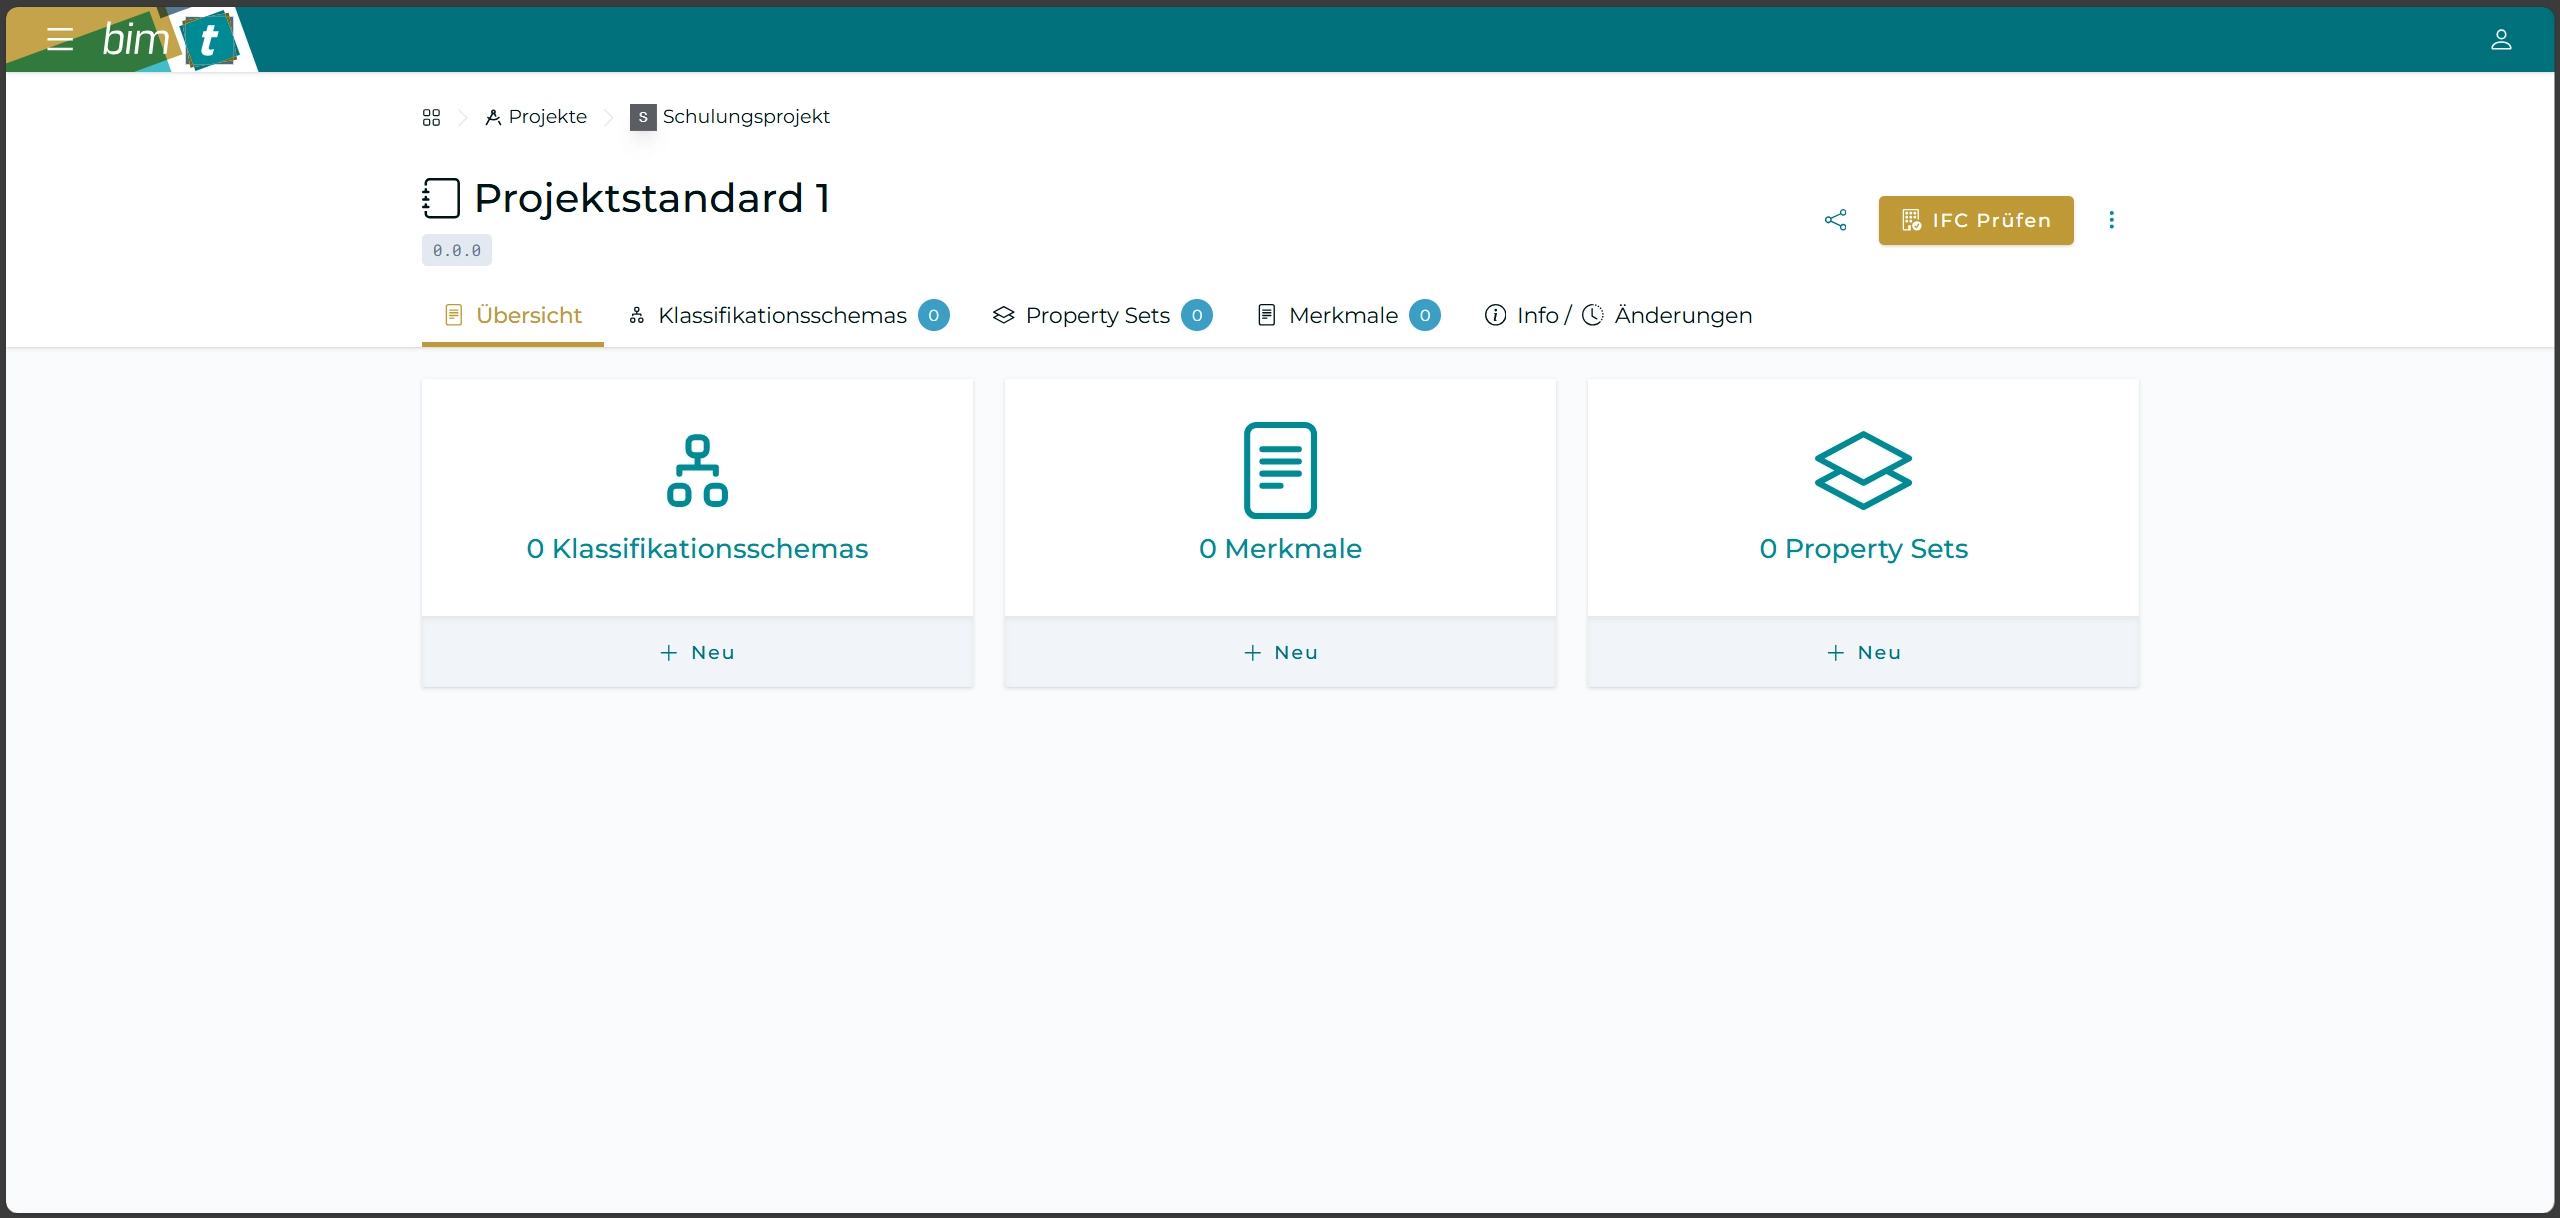The image size is (2560, 1218).
Task: Click the Projektstandard notebook icon
Action: pos(441,198)
